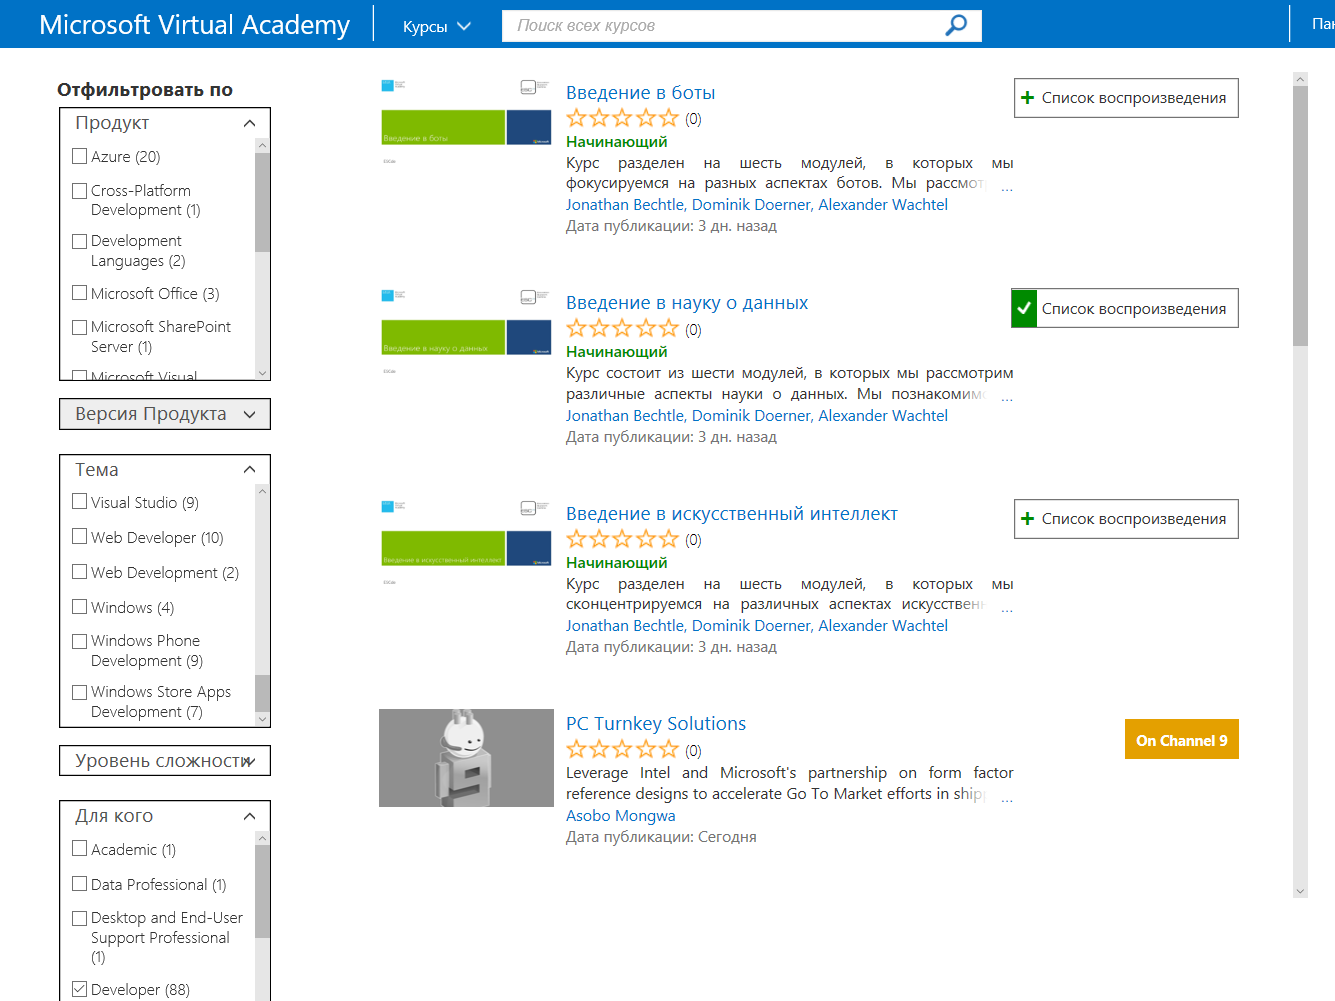The image size is (1335, 1001).
Task: Check Windows (4) topic filter
Action: point(80,607)
